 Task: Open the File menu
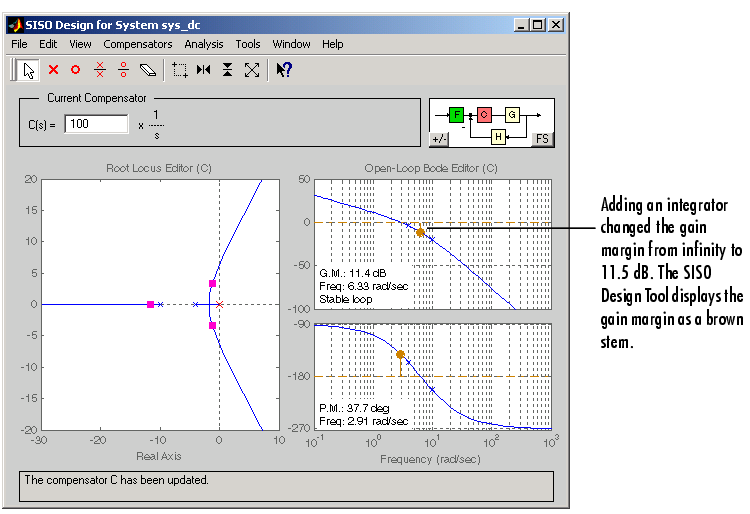tap(19, 44)
